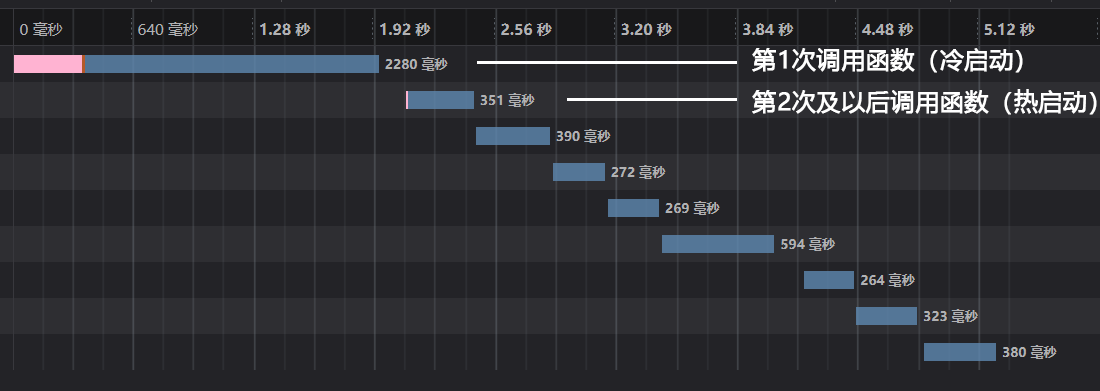Select the 264 毫秒 request bar
The width and height of the screenshot is (1100, 391).
pyautogui.click(x=829, y=280)
